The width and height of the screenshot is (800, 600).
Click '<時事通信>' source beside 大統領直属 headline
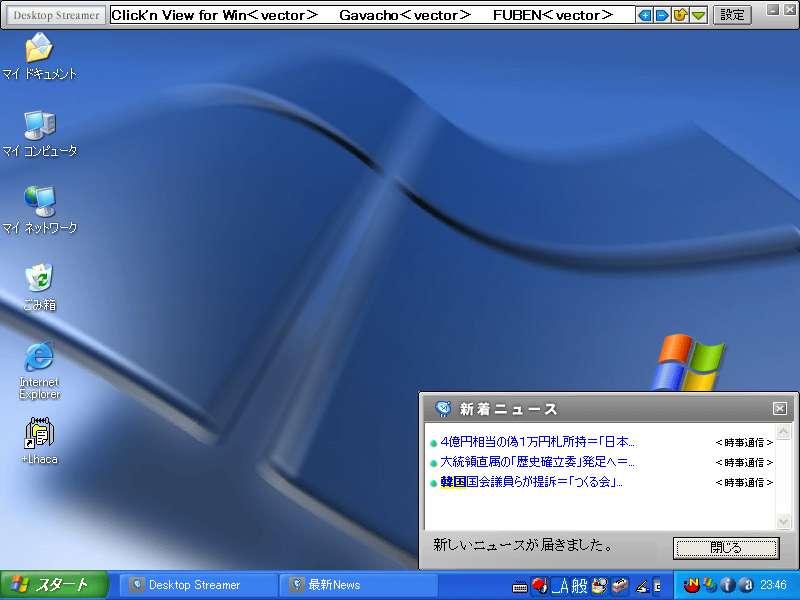(744, 462)
